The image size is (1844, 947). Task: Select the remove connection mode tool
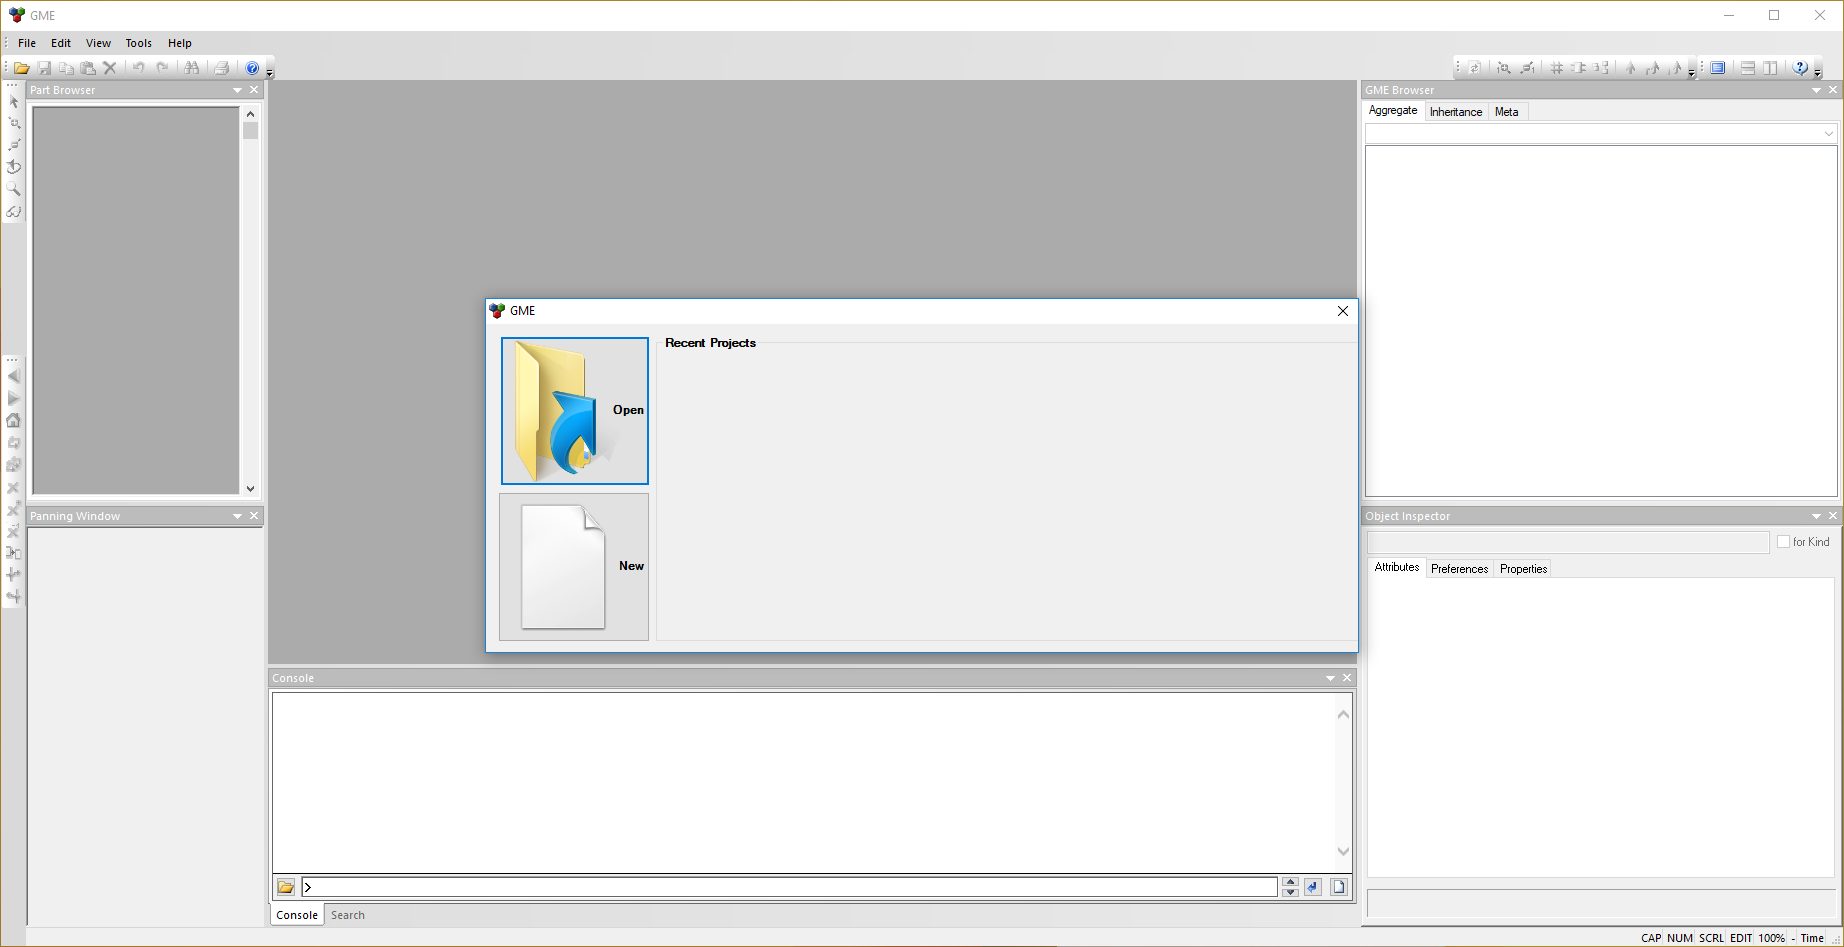coord(14,145)
